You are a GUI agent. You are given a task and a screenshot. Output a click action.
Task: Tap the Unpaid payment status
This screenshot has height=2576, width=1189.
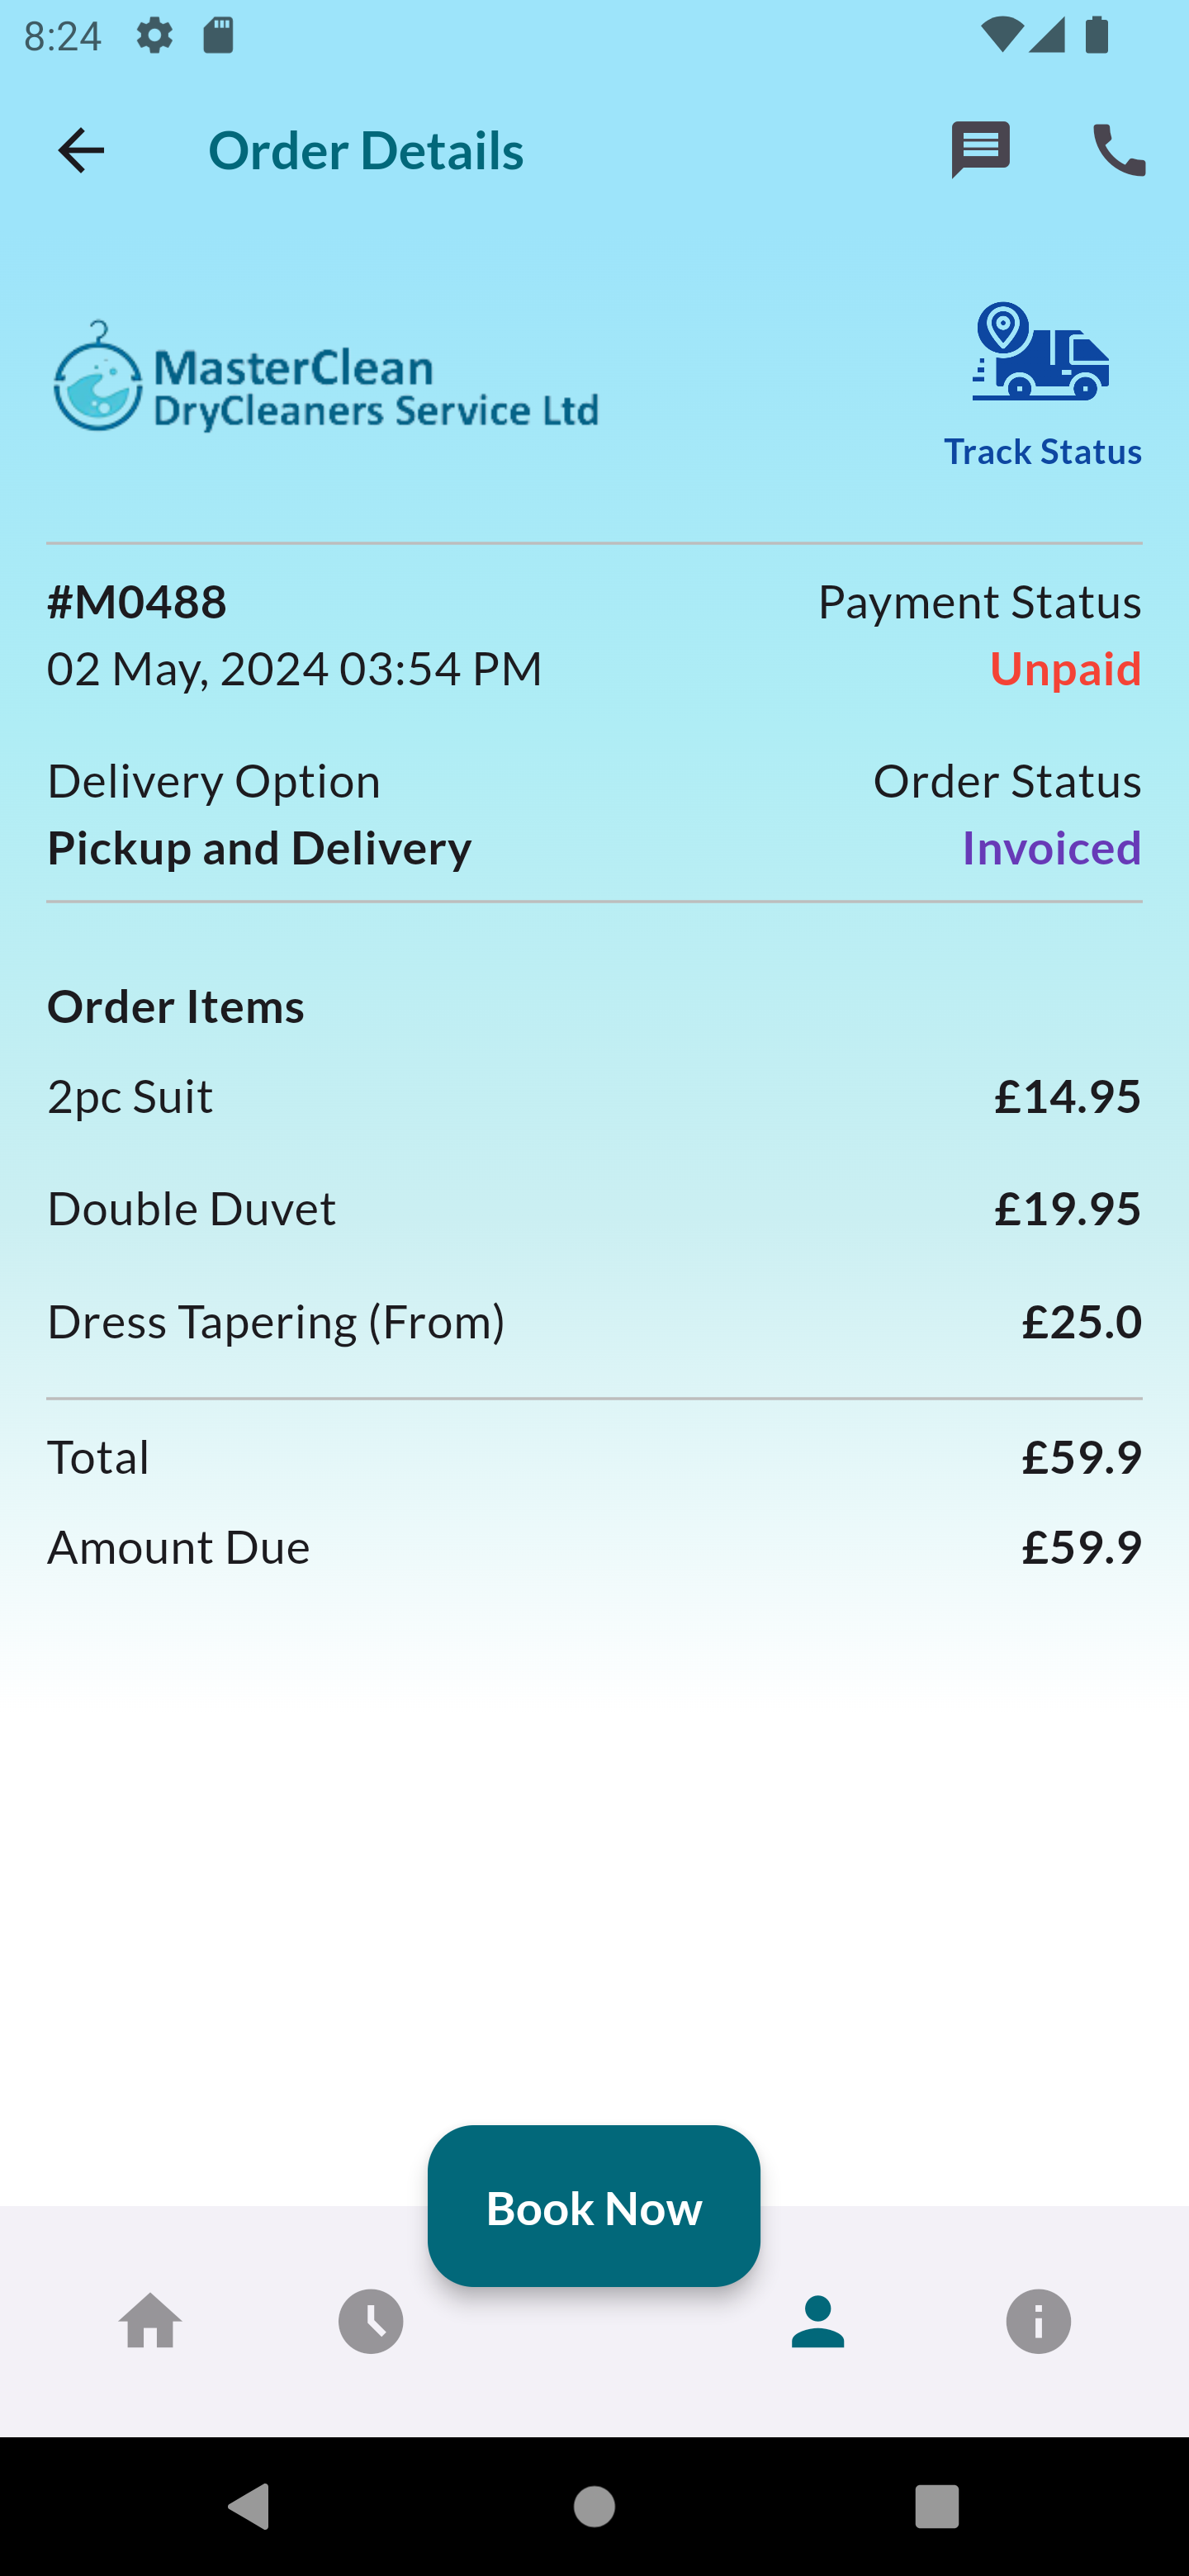click(x=1065, y=669)
